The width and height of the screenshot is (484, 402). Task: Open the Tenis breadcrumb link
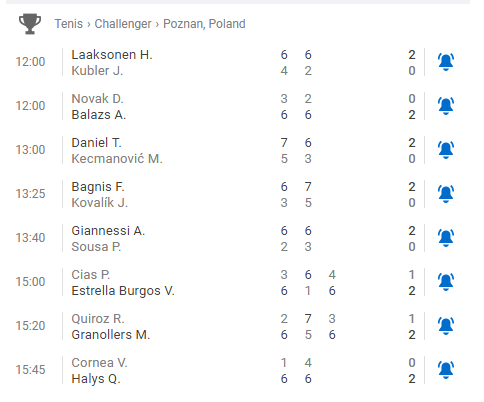pyautogui.click(x=69, y=24)
